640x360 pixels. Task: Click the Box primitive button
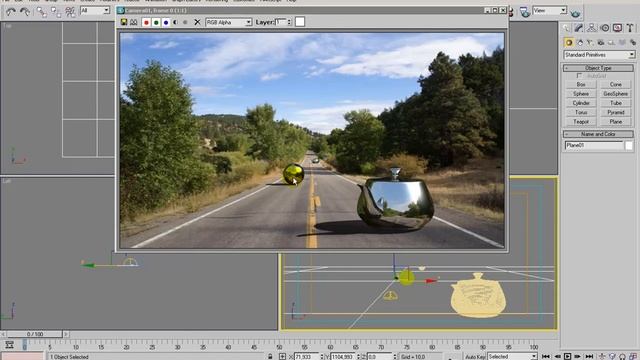581,84
